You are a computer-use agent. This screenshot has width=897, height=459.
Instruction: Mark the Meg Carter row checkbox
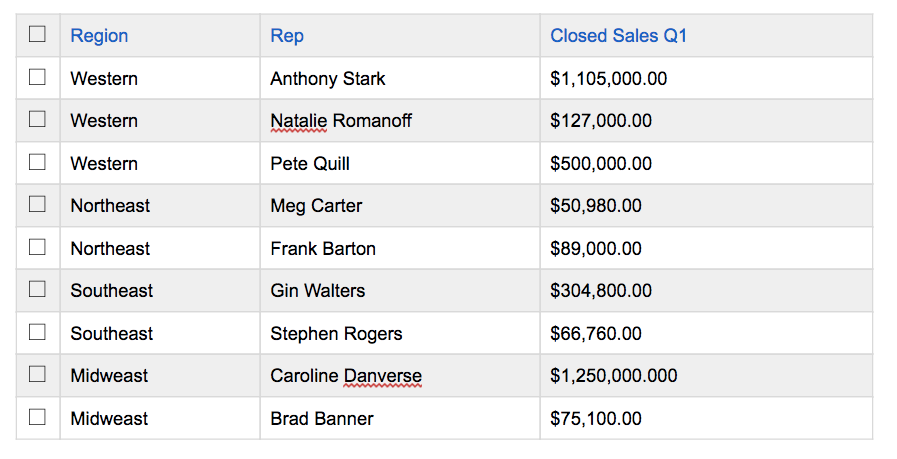coord(38,204)
